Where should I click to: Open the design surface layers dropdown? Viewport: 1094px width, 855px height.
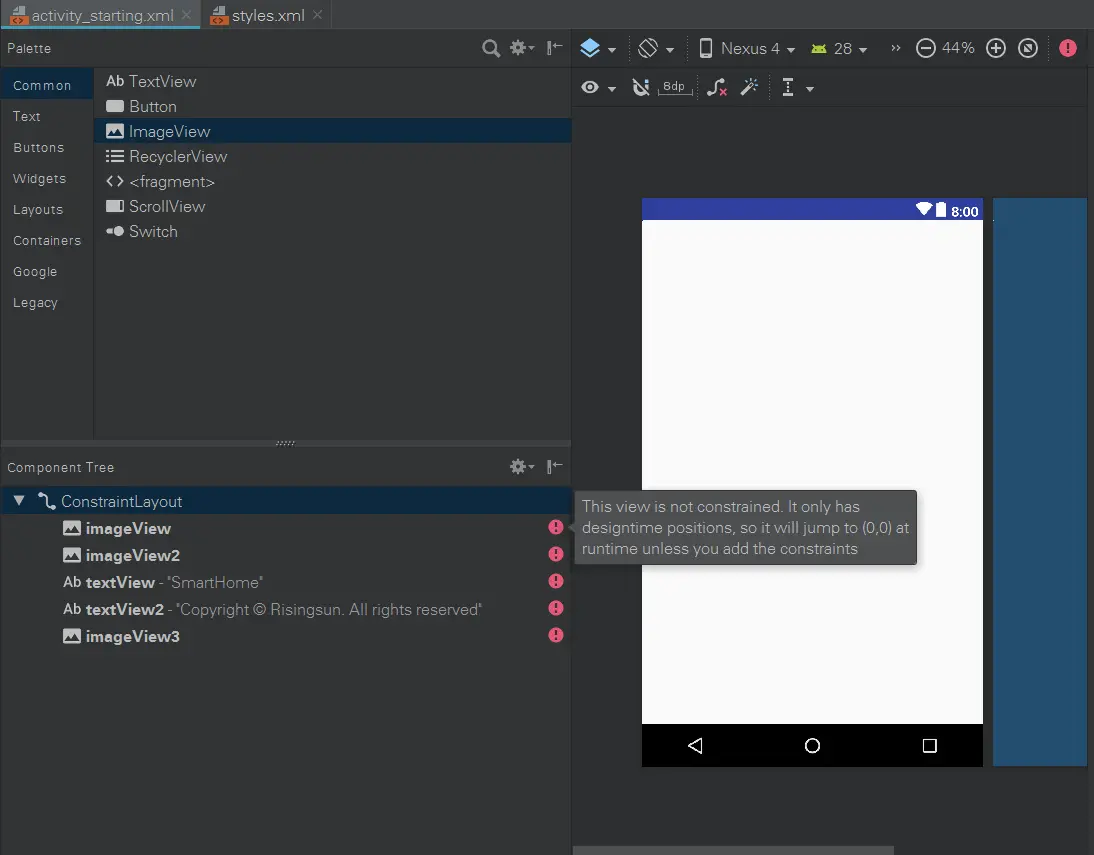tap(598, 48)
